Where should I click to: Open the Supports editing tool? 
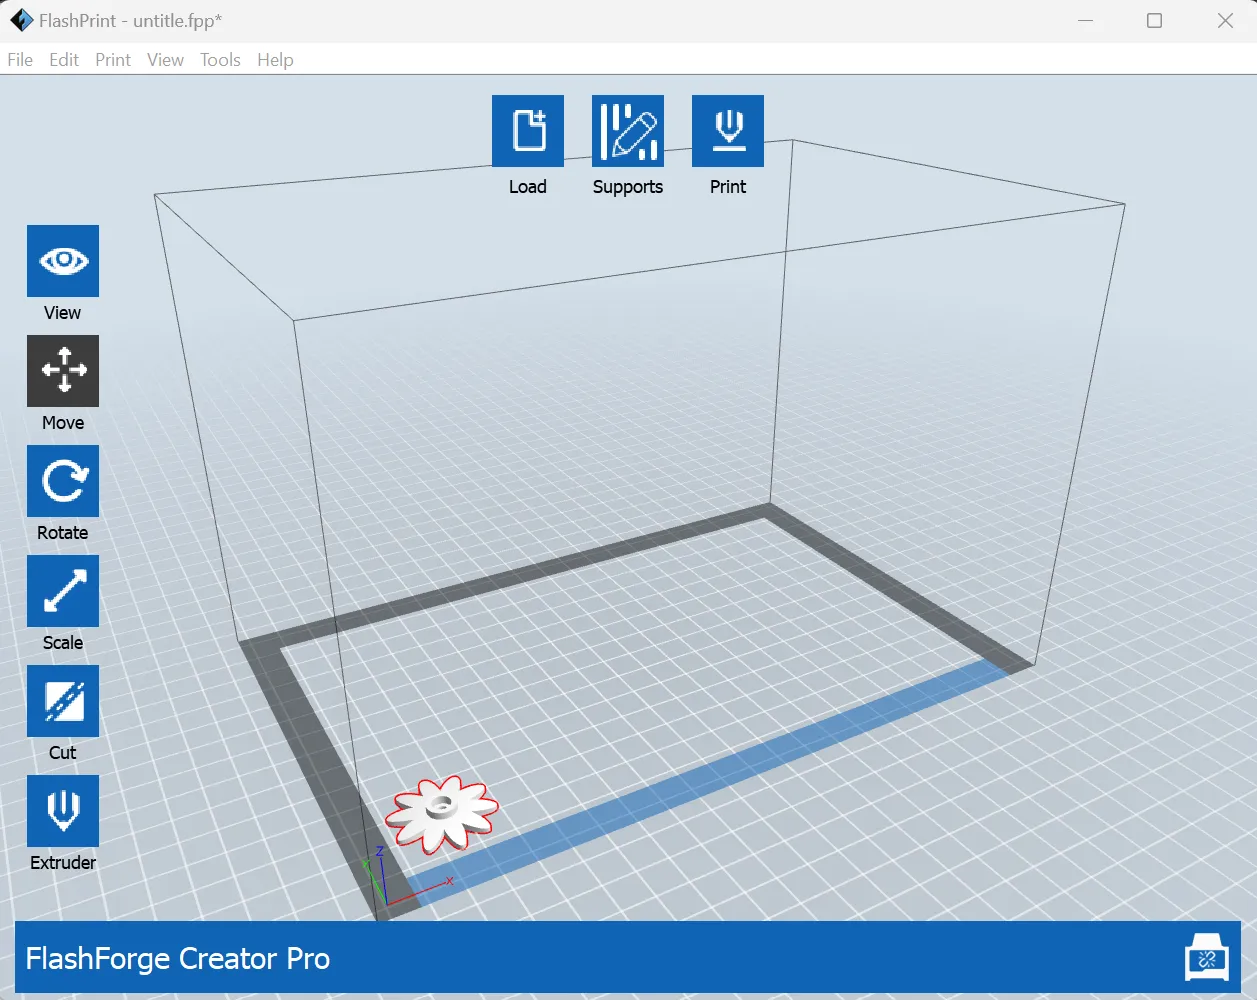pos(628,131)
